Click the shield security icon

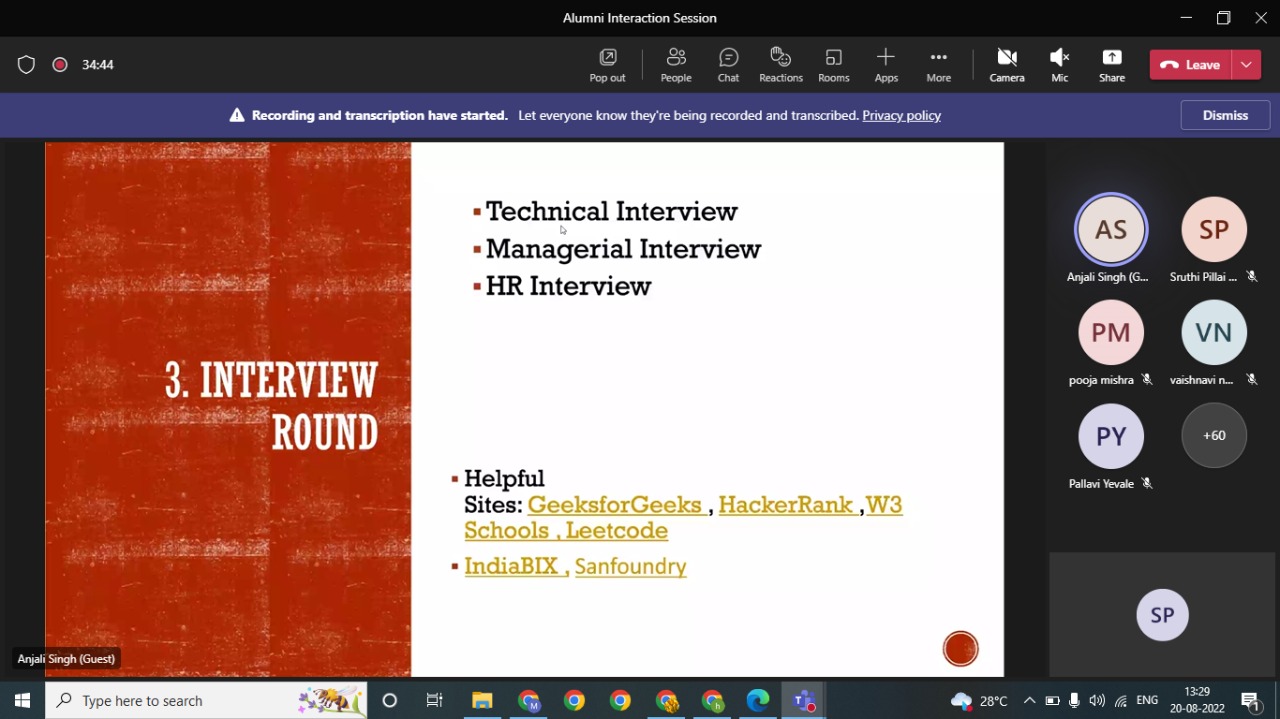click(x=27, y=65)
